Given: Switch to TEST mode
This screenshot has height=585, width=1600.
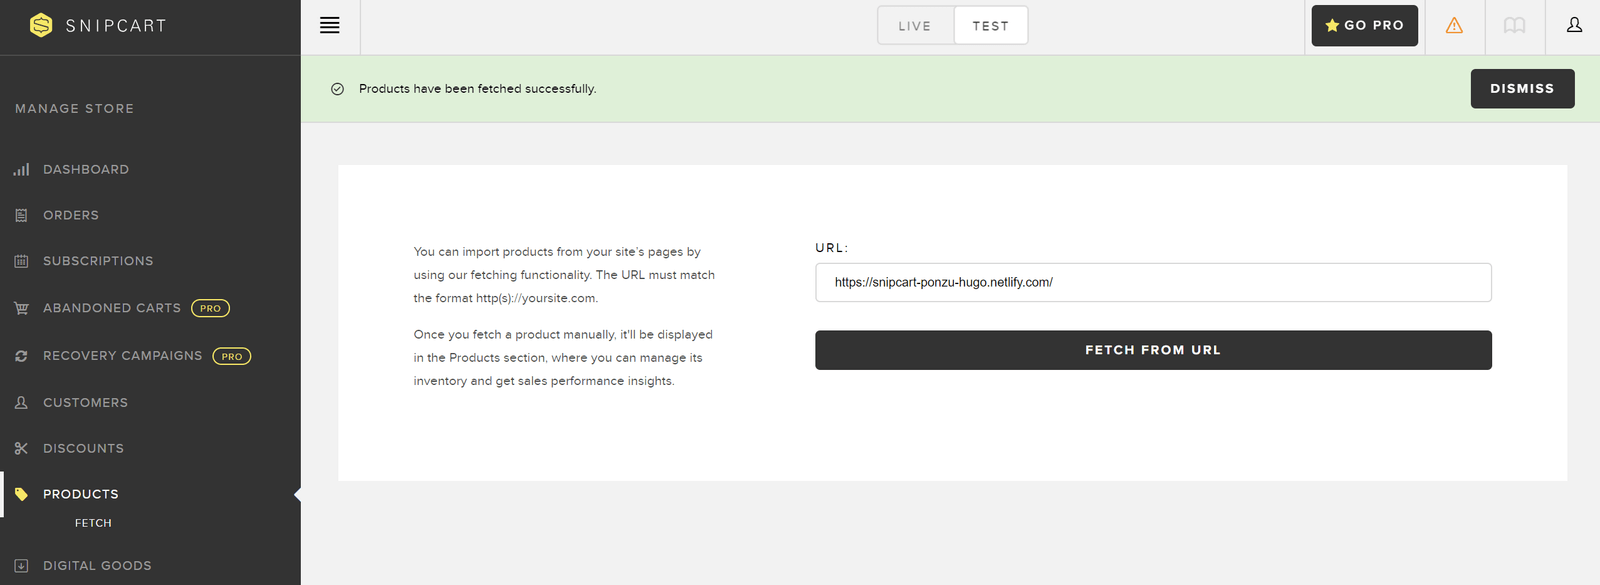Looking at the screenshot, I should tap(991, 26).
